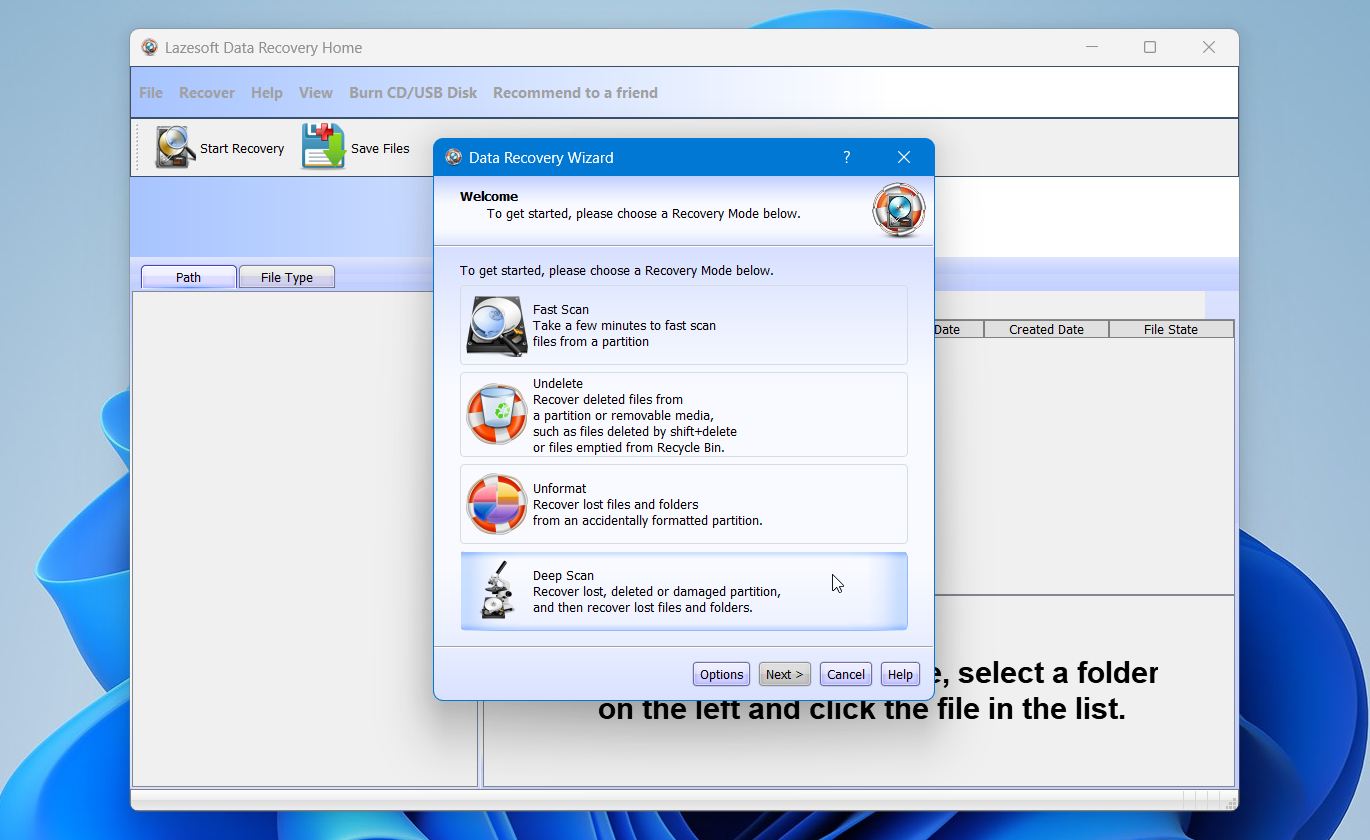
Task: Select the Unformat partition icon
Action: tap(494, 504)
